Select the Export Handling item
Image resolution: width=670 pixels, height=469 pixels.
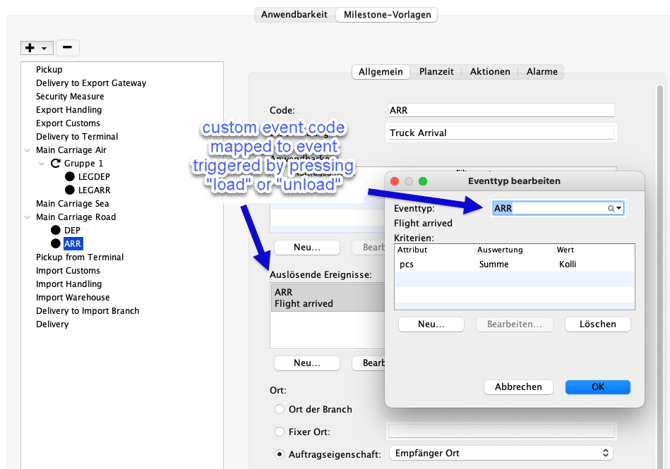(x=69, y=110)
